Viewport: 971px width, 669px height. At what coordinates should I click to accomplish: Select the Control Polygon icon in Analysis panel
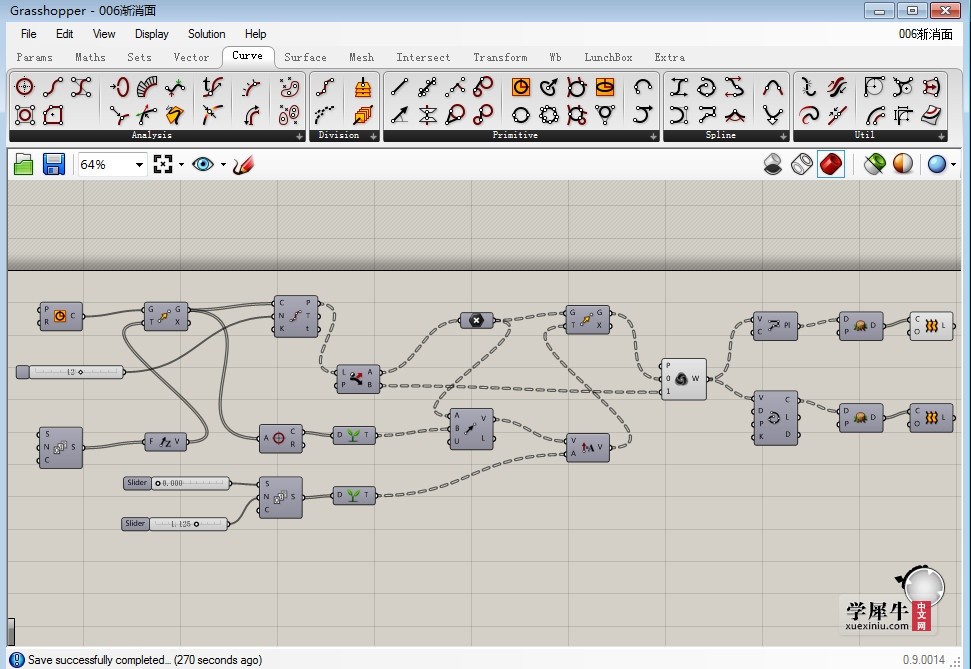click(81, 87)
